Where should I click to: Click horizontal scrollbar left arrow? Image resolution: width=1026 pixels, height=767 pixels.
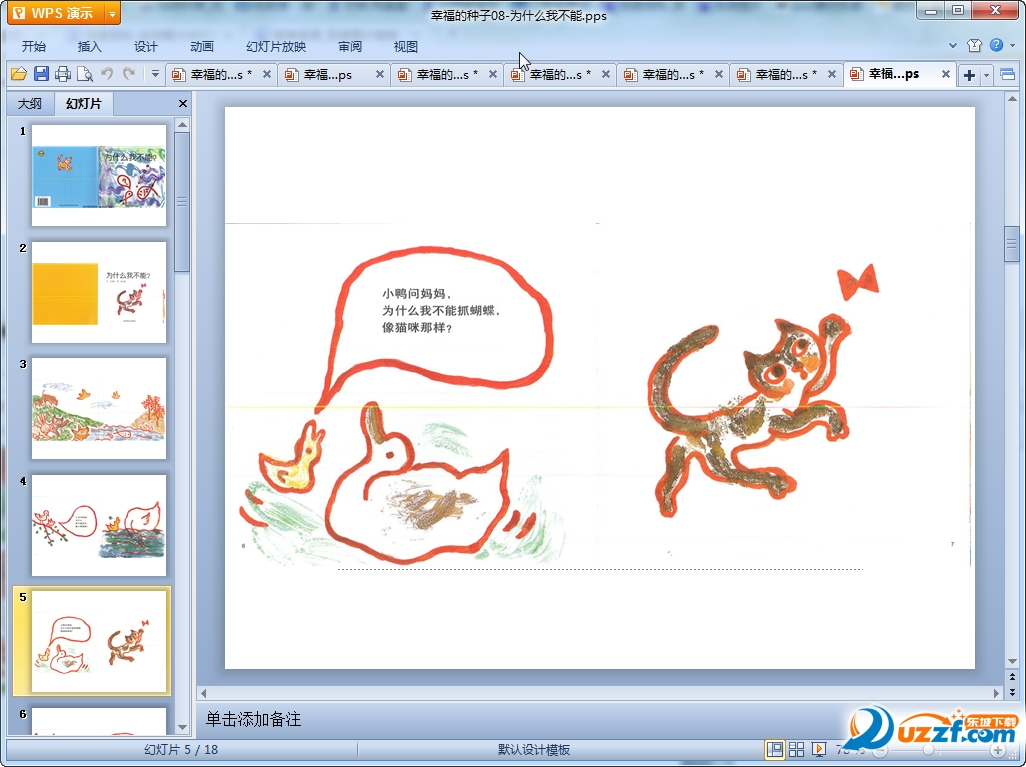pos(203,692)
